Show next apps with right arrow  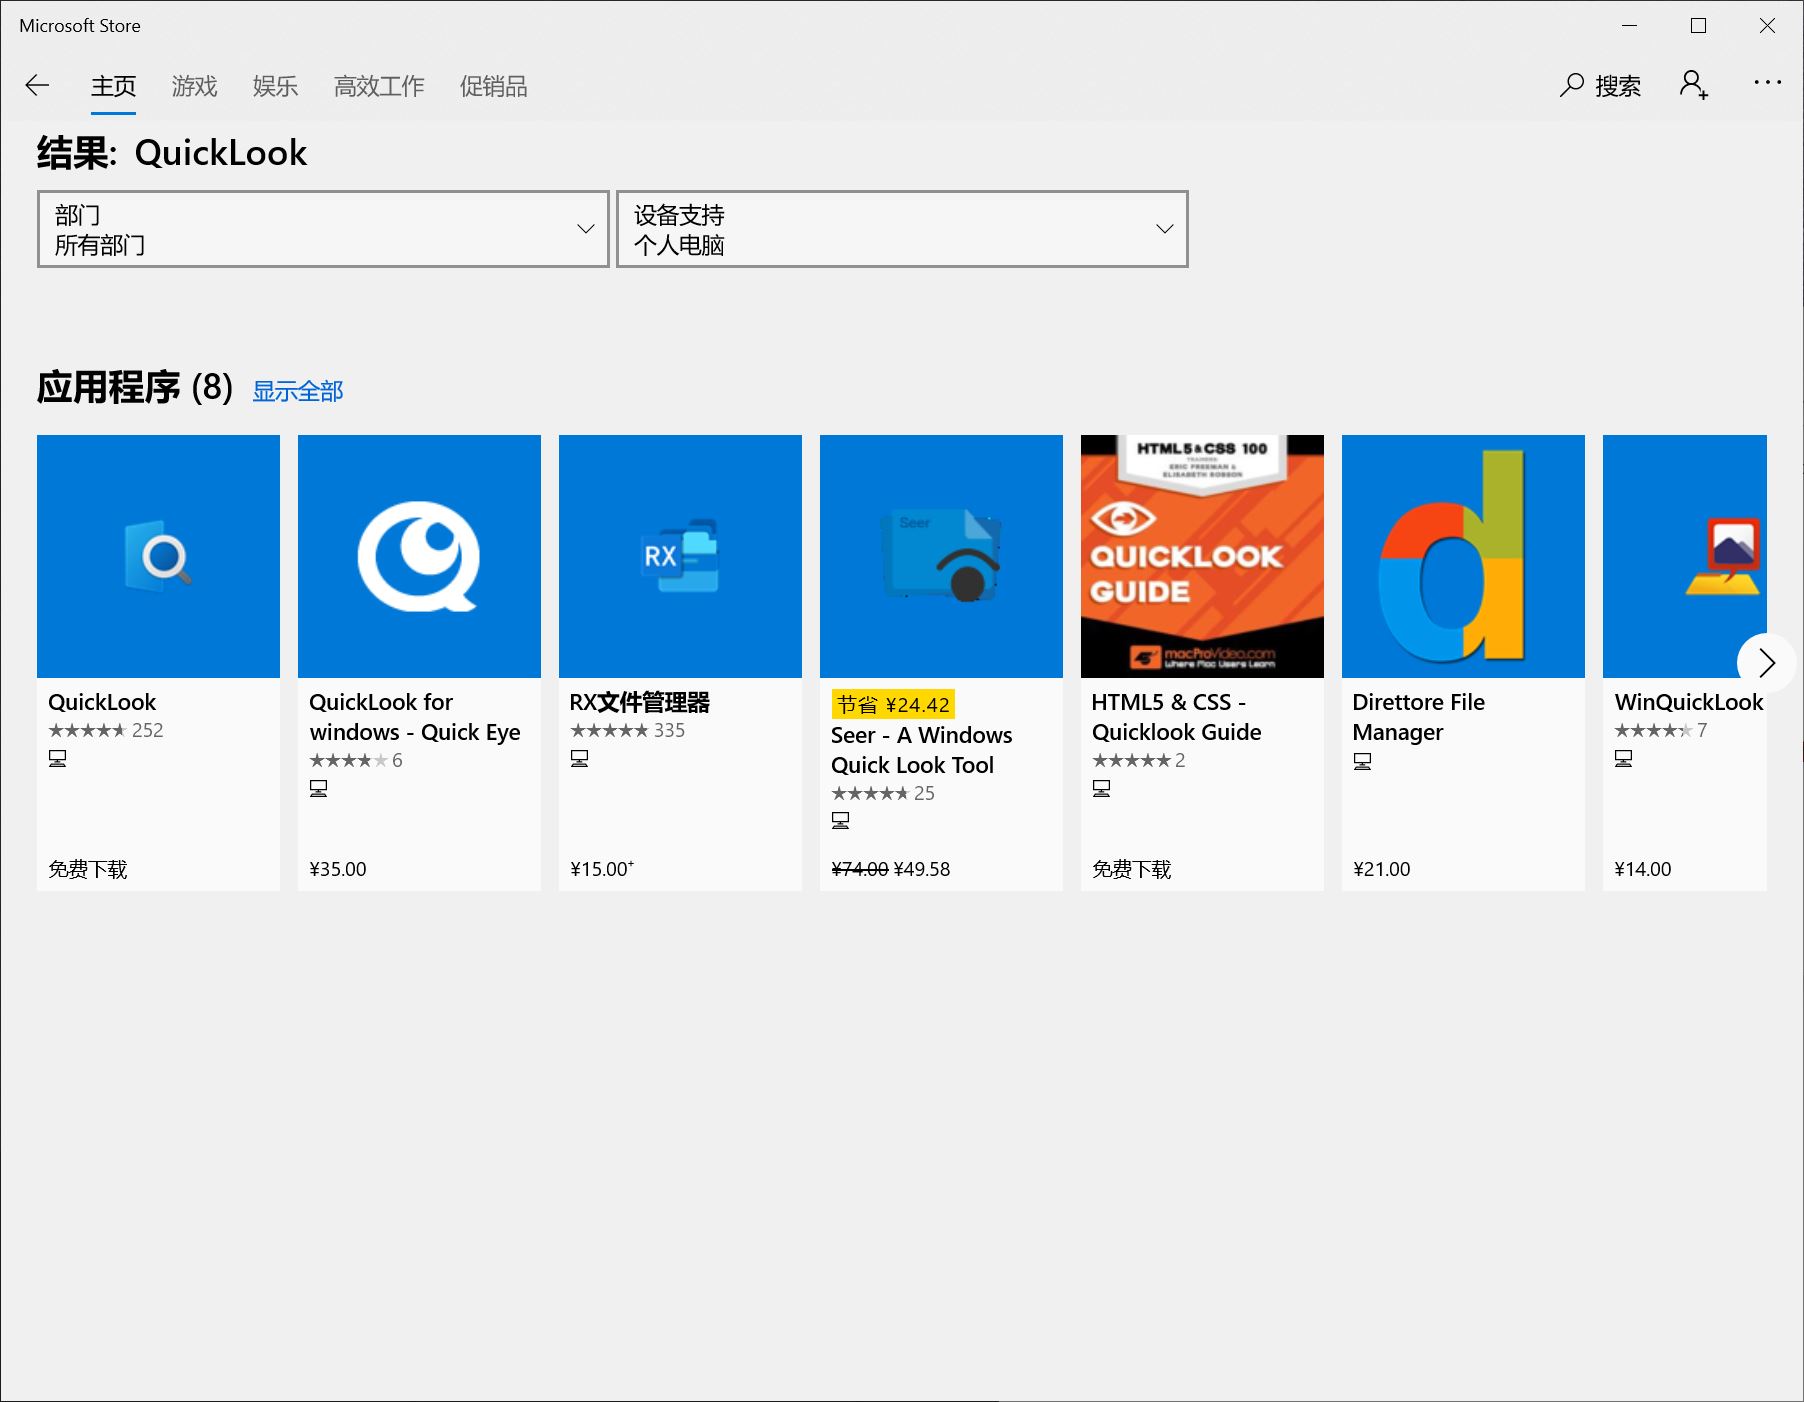click(1767, 662)
